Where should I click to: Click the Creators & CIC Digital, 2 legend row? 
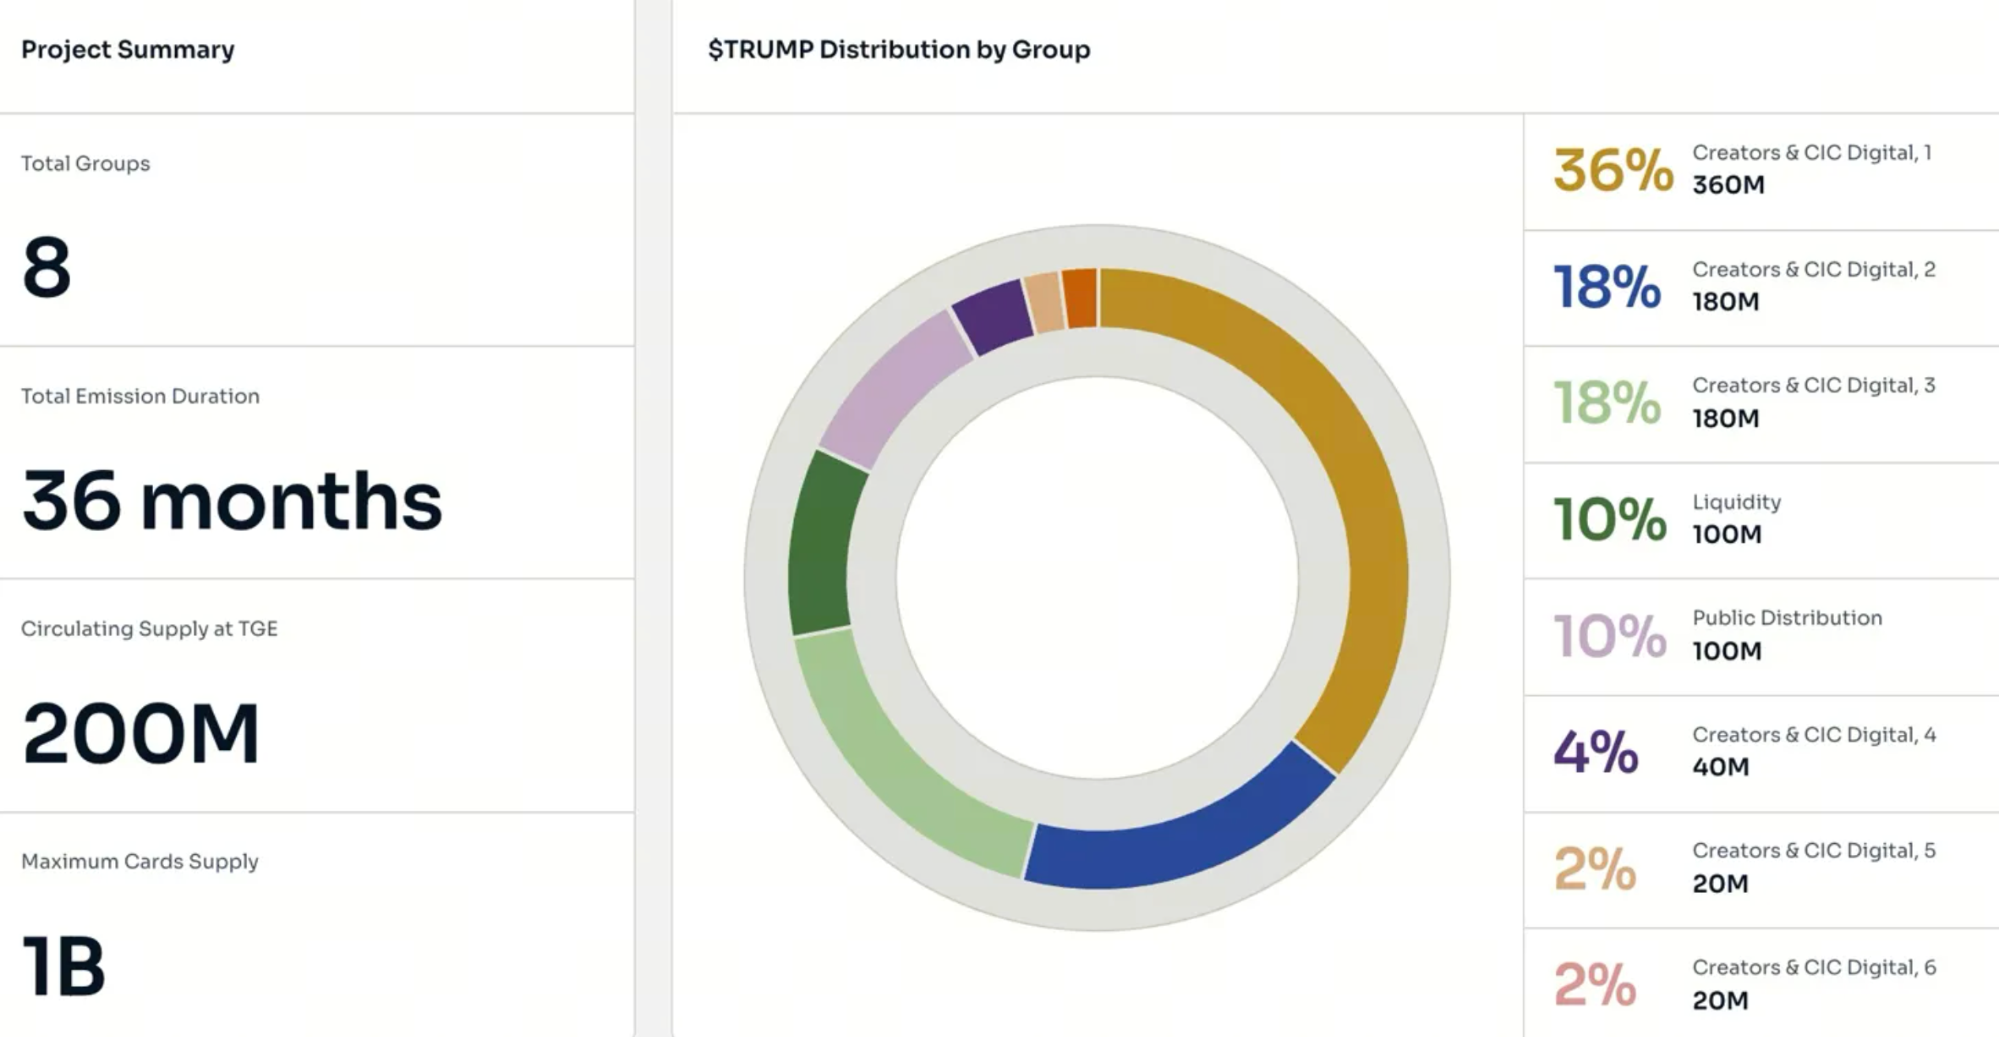pos(1760,287)
